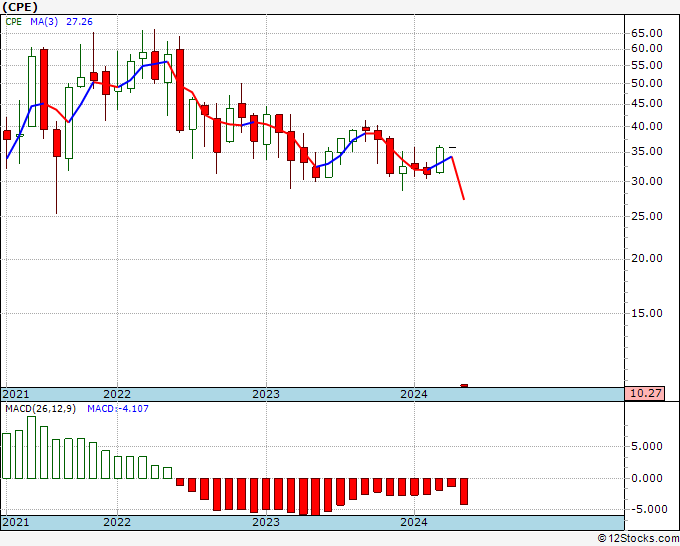Click the 0.000 MACD axis label
680x546 pixels.
click(647, 479)
